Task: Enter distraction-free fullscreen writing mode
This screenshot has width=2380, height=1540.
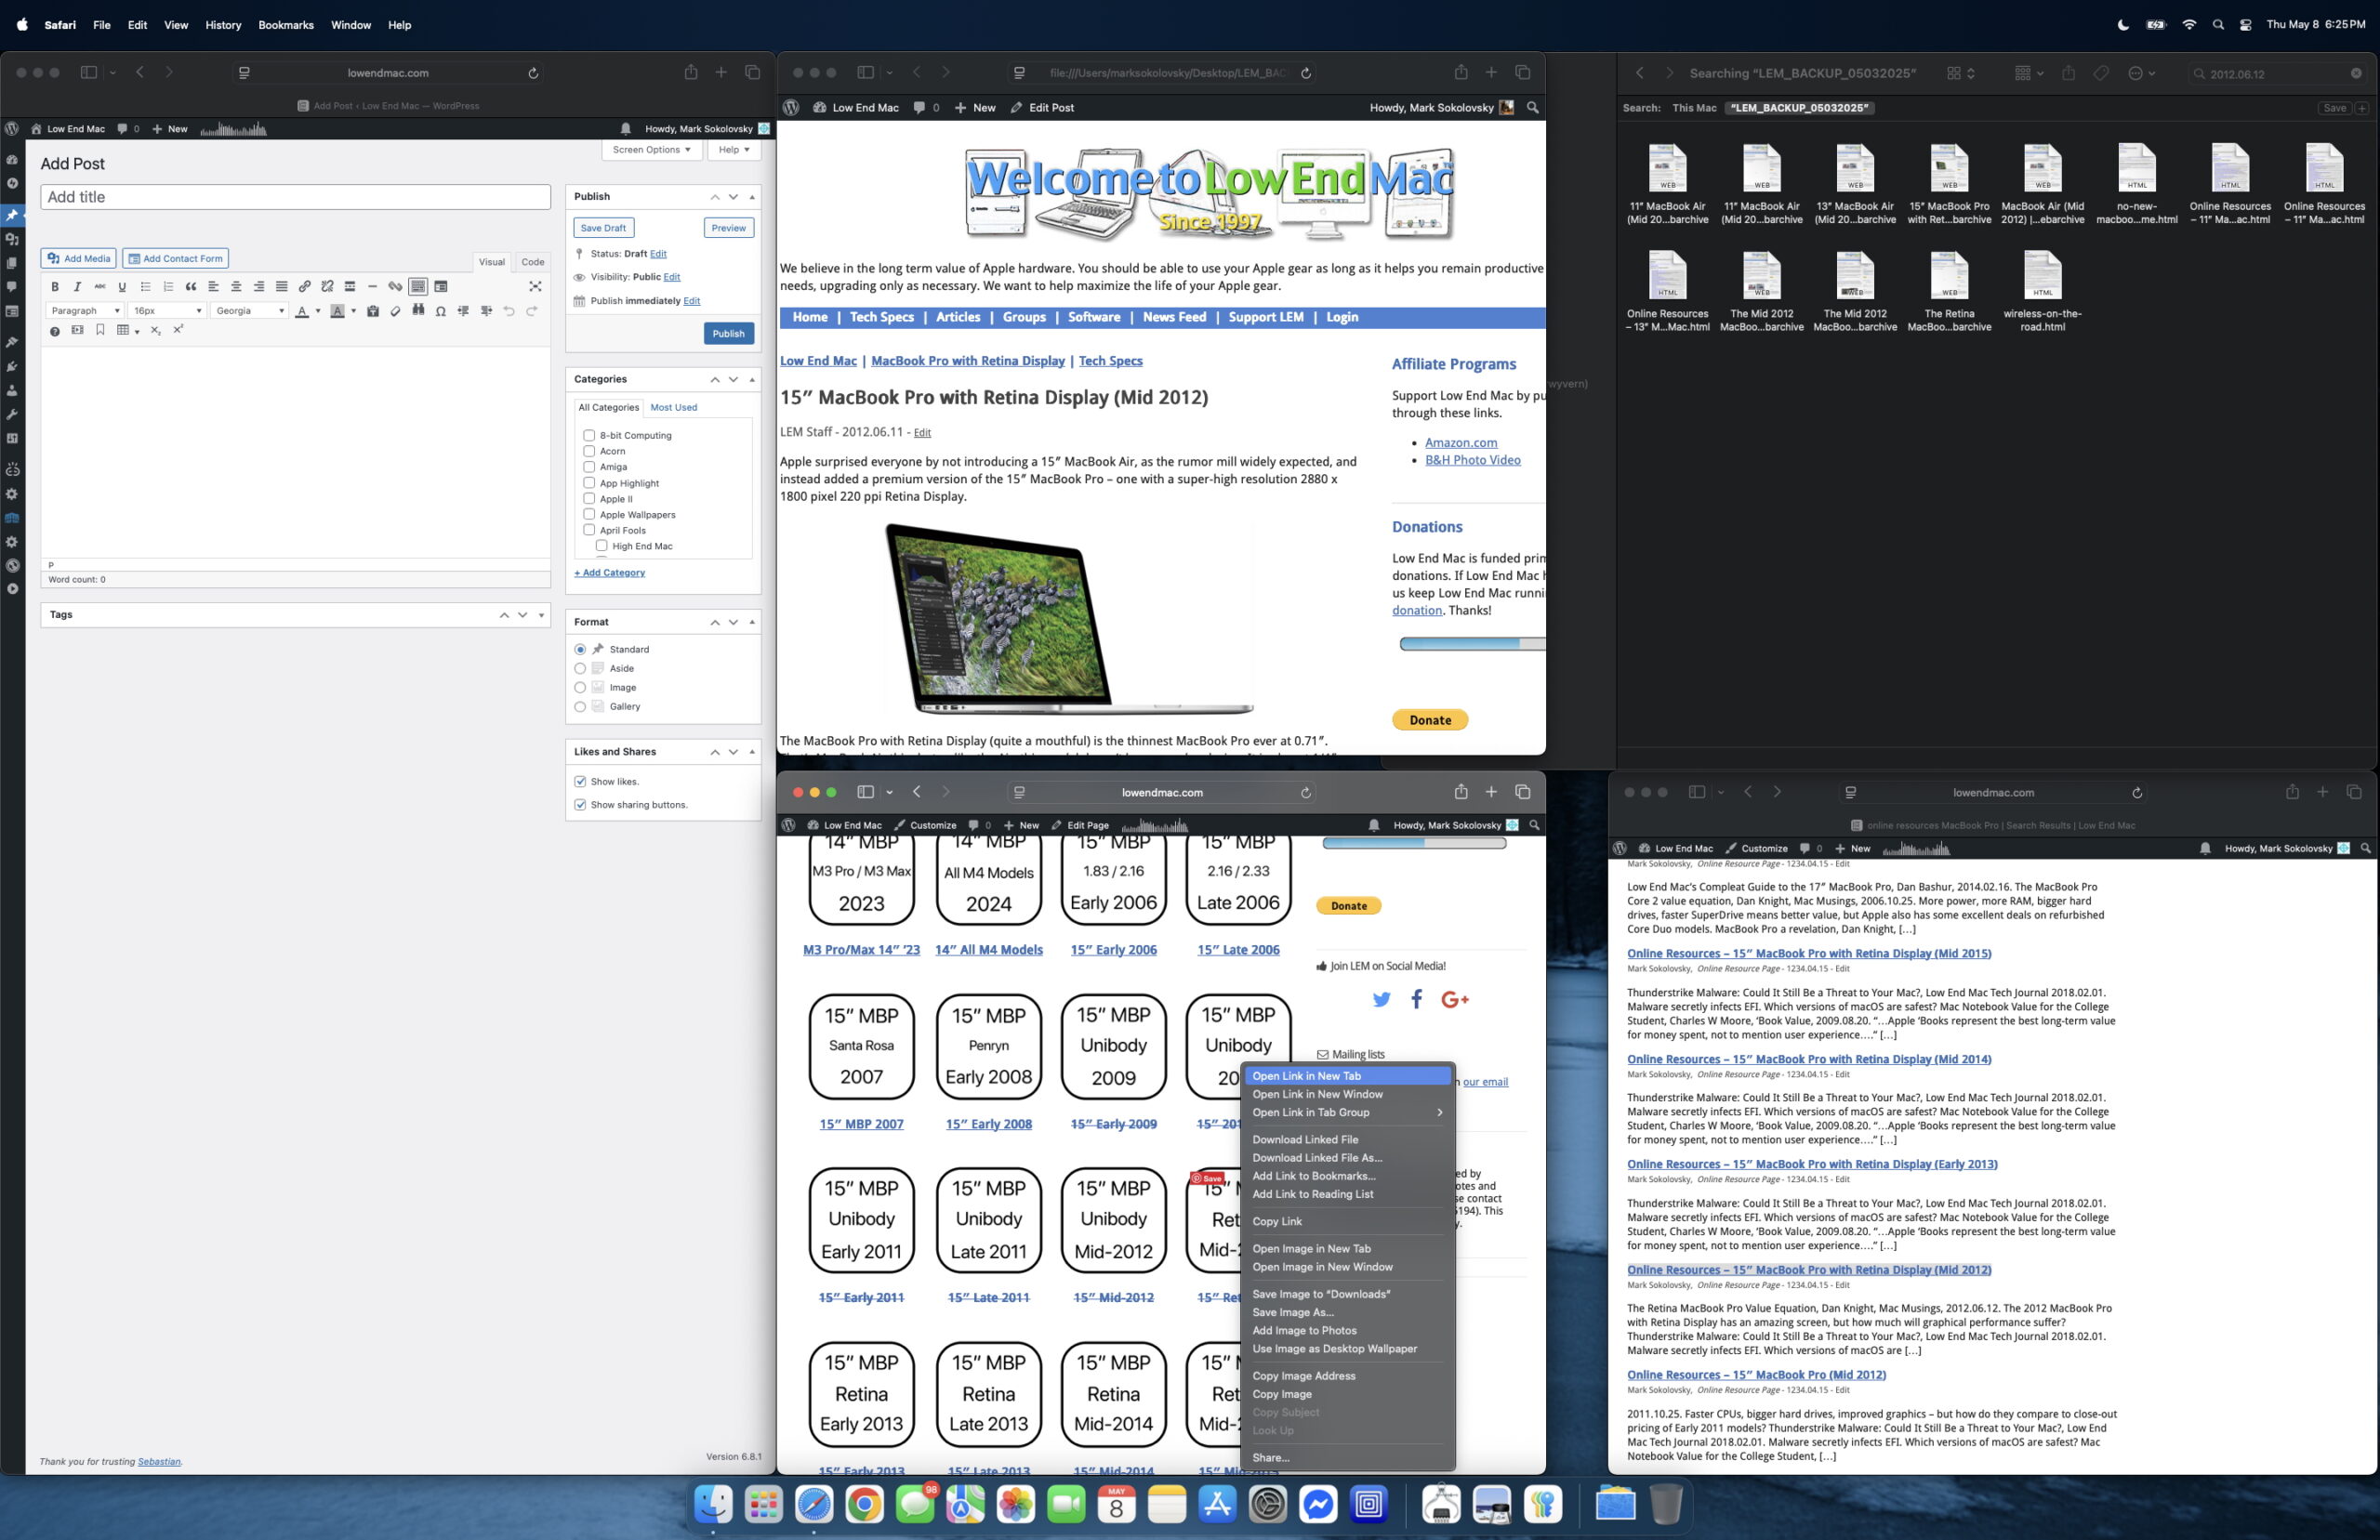Action: pos(535,287)
